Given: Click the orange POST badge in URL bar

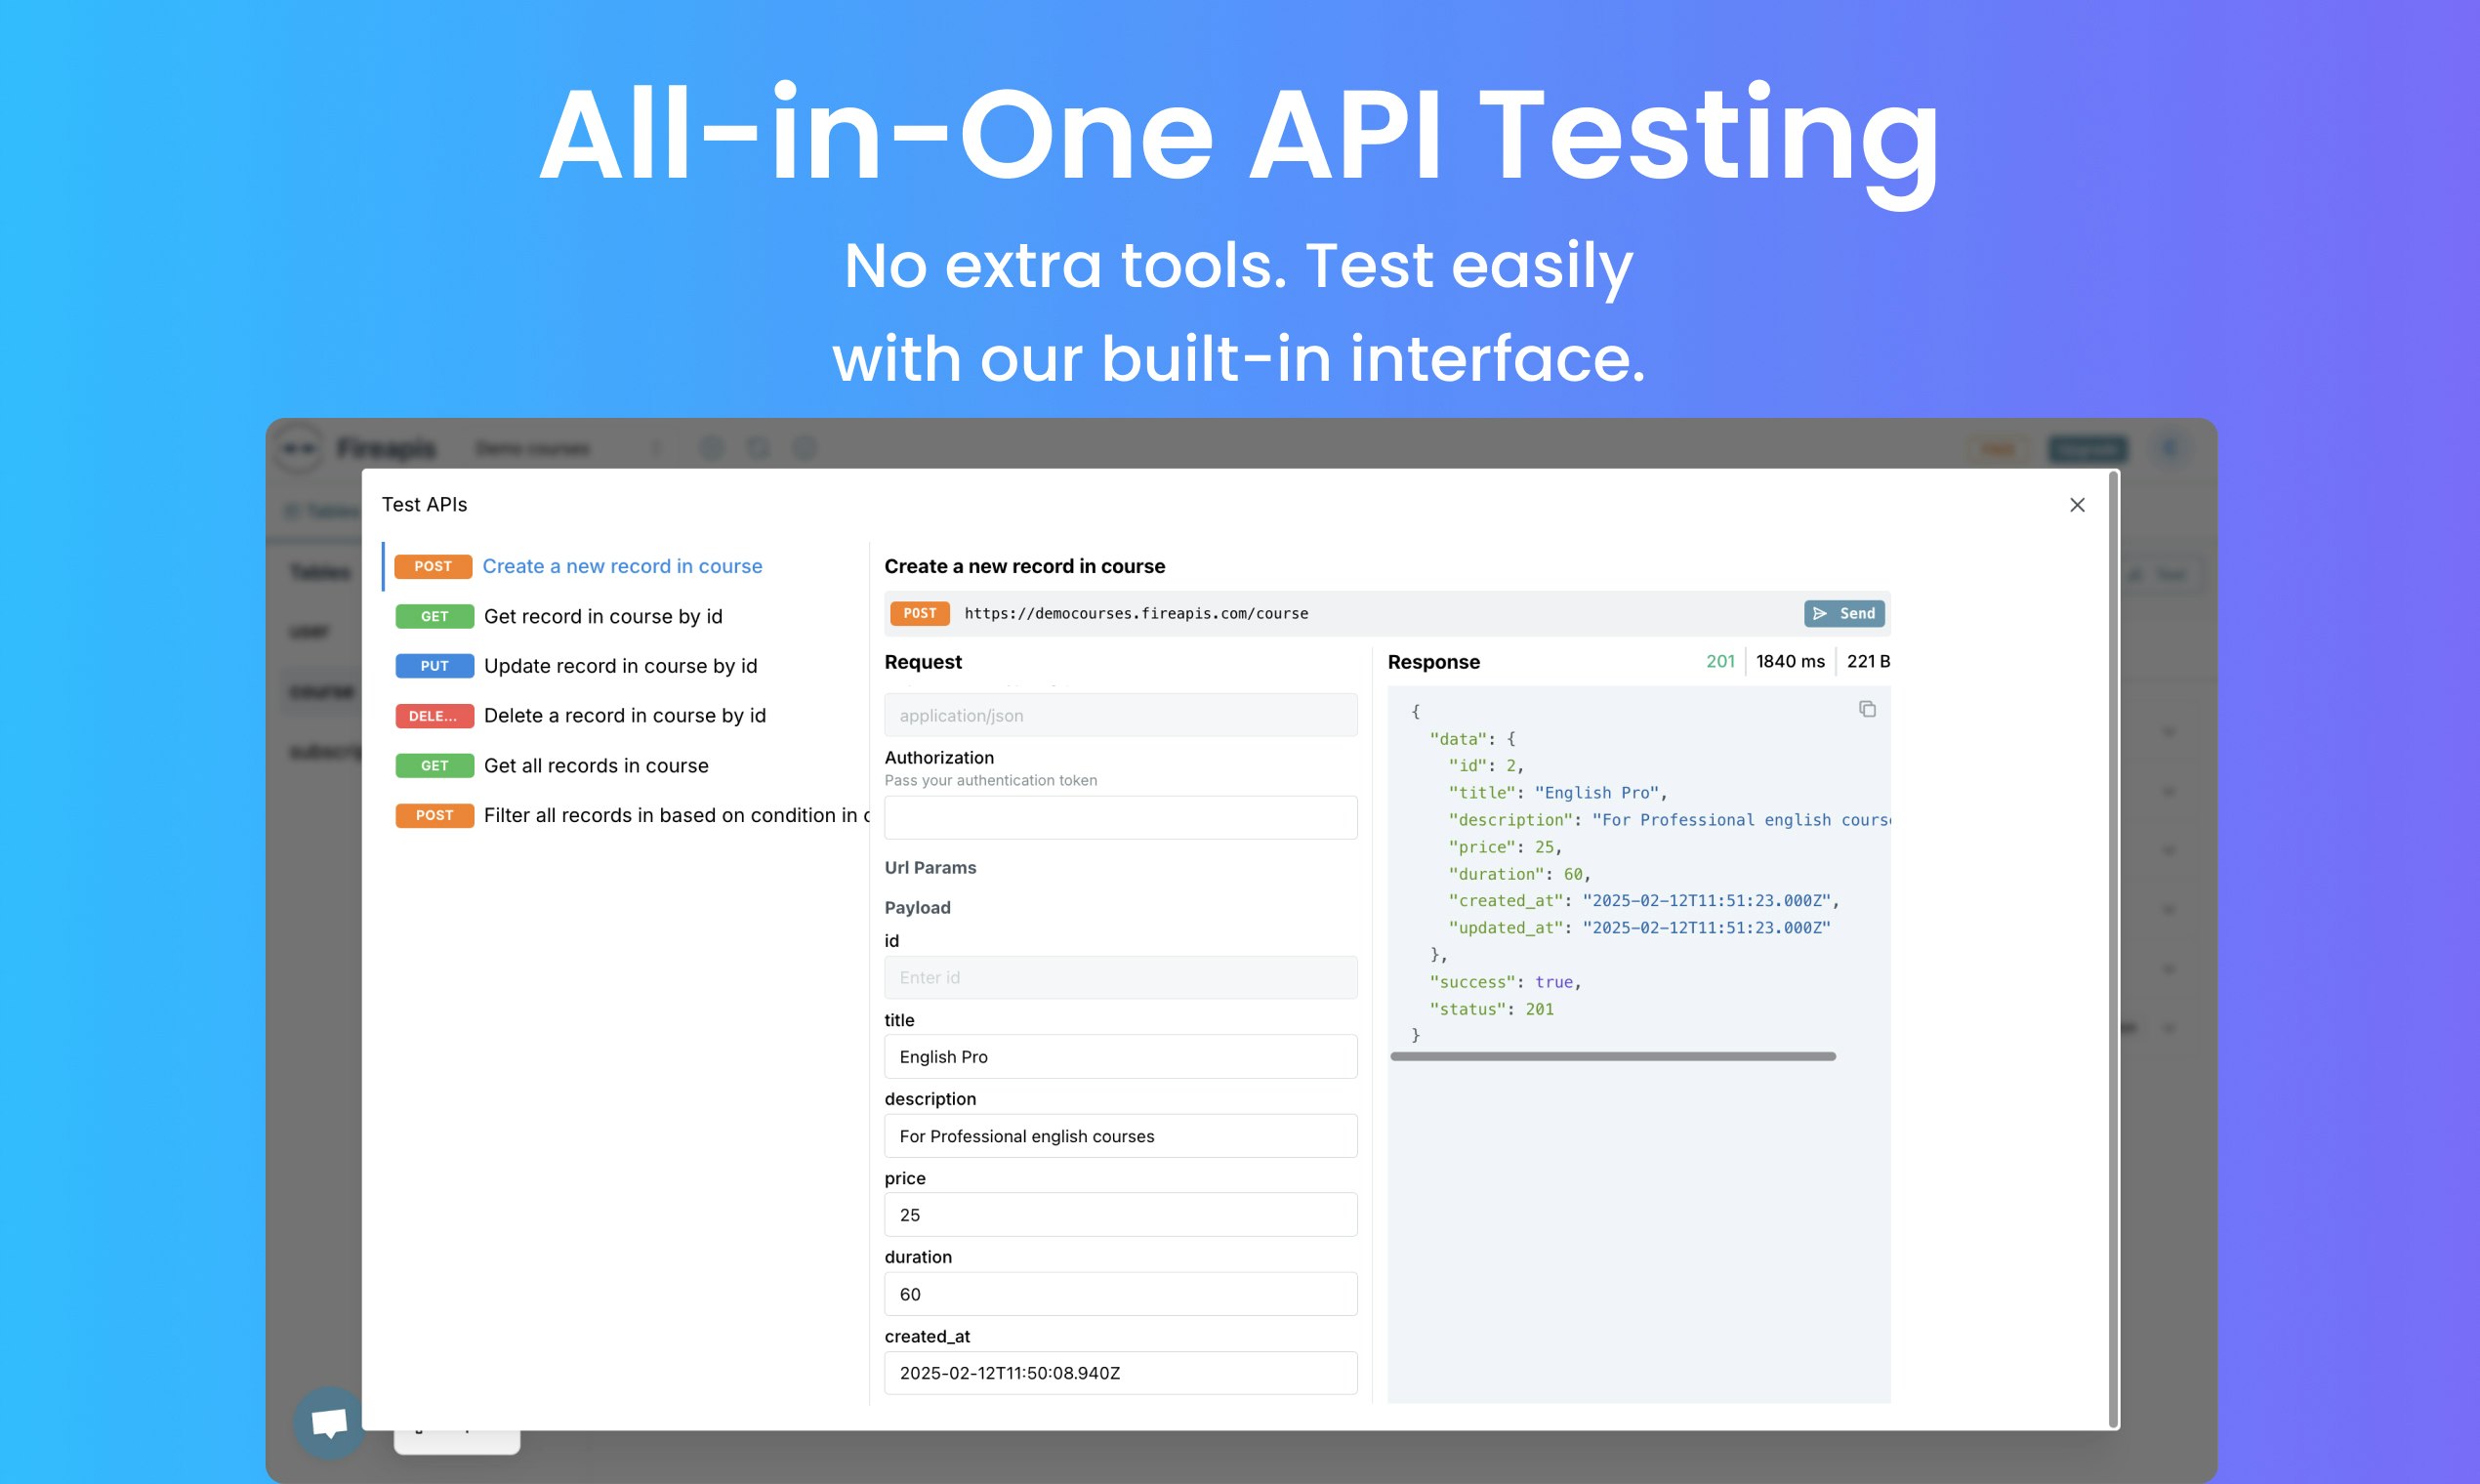Looking at the screenshot, I should [919, 613].
